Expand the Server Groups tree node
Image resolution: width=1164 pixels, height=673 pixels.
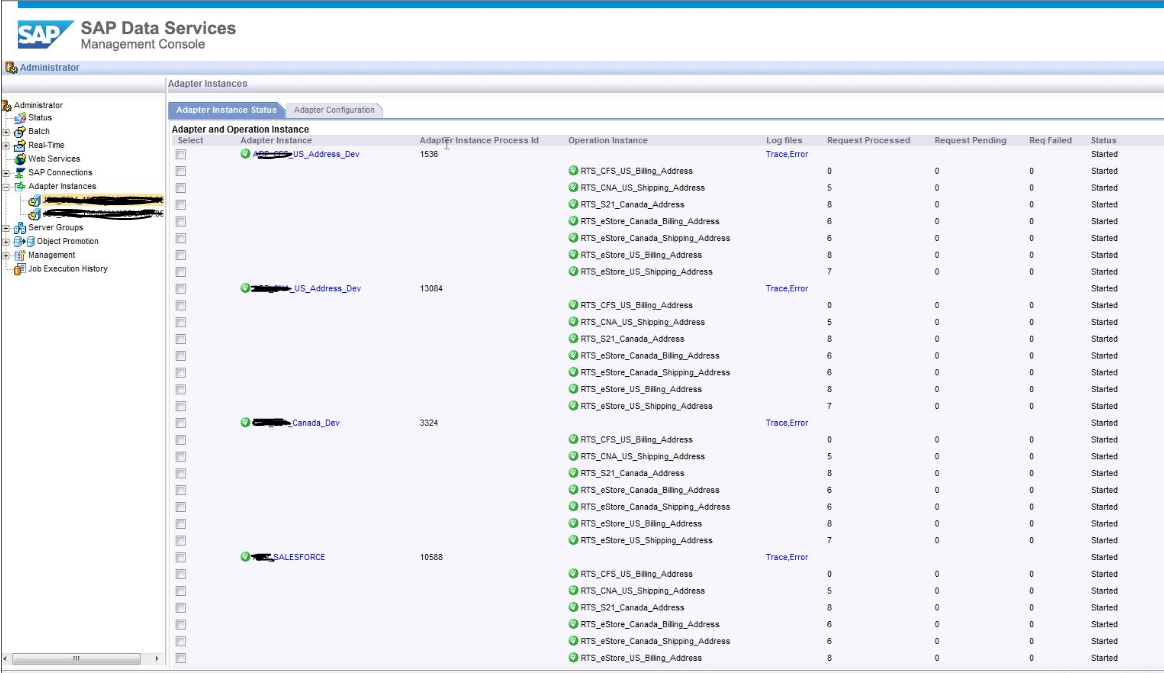tap(7, 229)
